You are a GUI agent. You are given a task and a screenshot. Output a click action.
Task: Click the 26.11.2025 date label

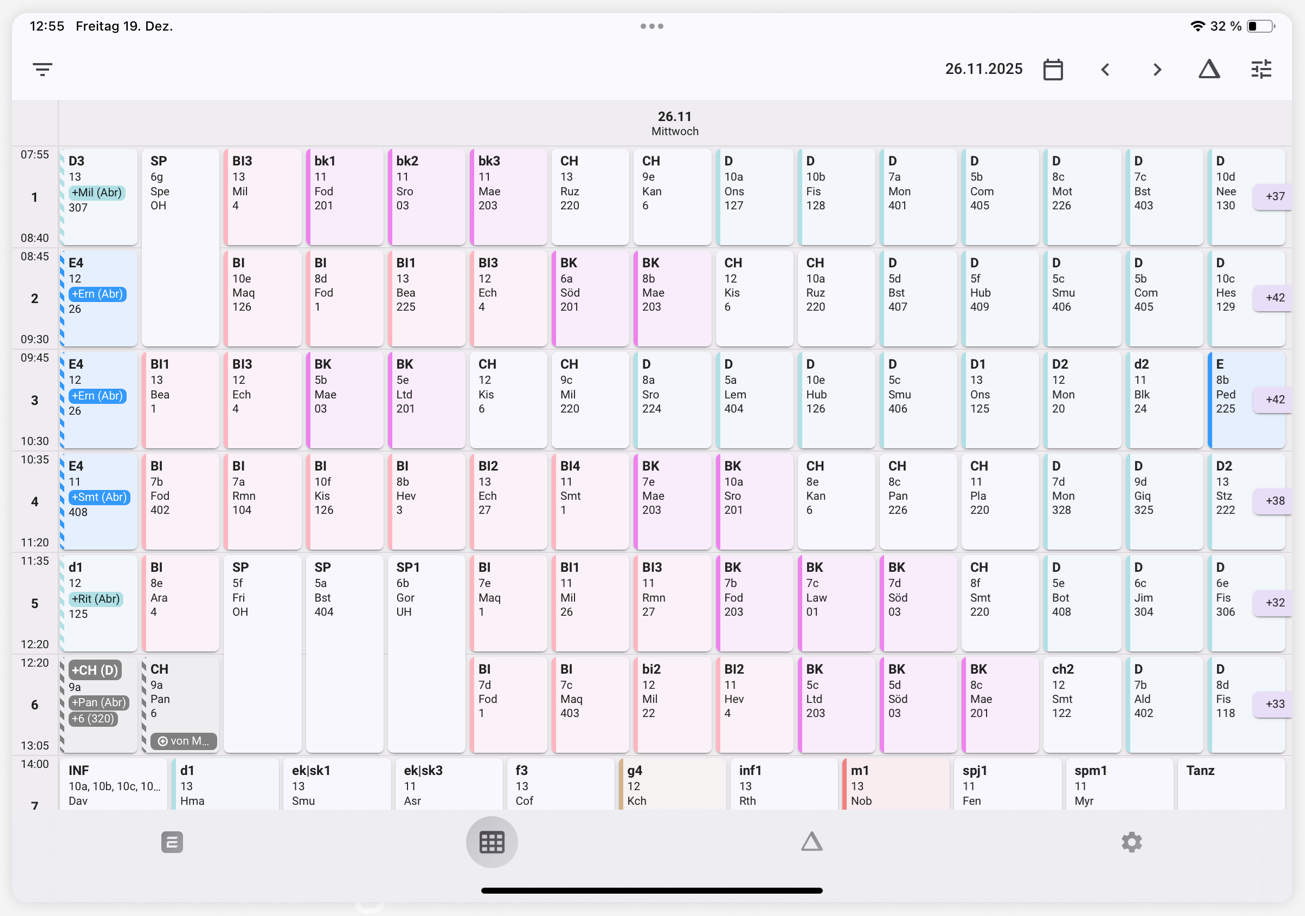[983, 69]
